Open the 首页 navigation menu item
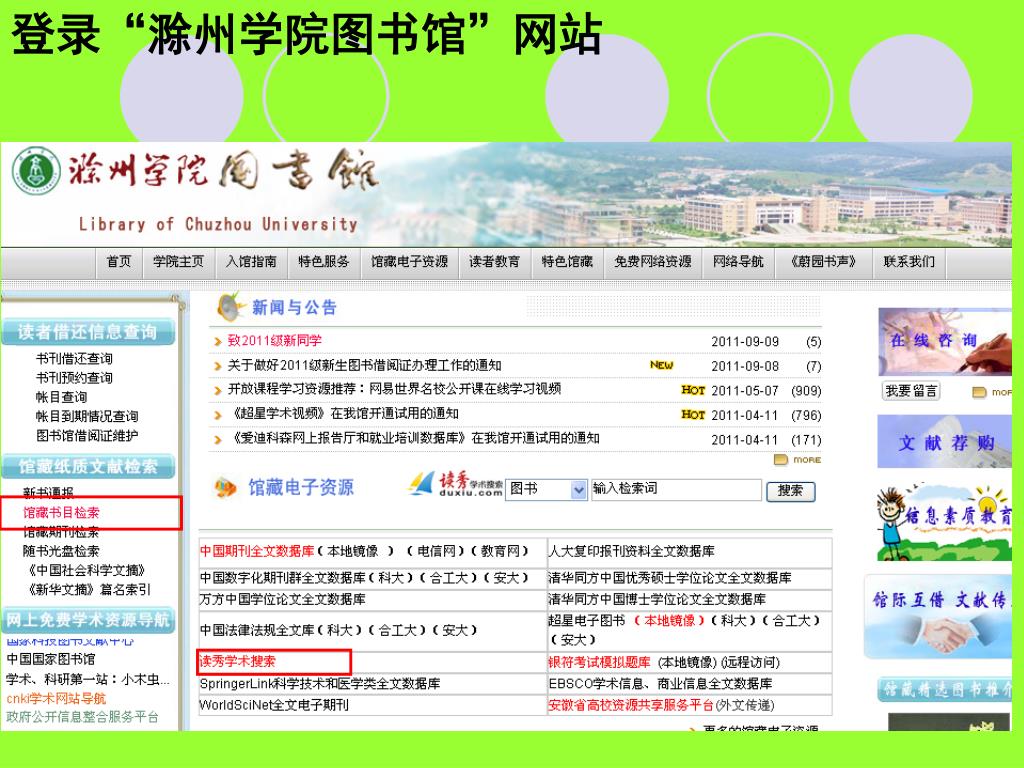The image size is (1024, 768). (118, 262)
